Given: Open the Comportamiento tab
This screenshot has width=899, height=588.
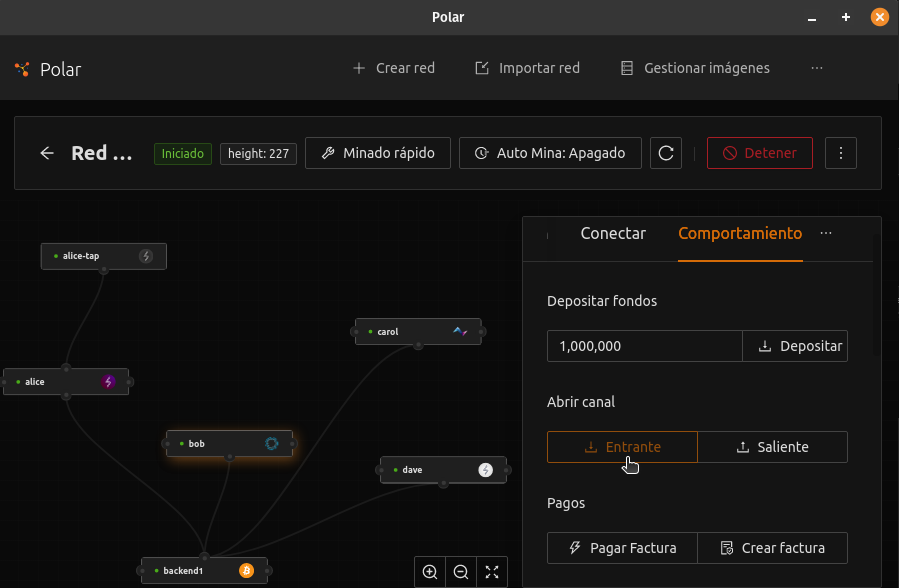Looking at the screenshot, I should click(x=740, y=233).
